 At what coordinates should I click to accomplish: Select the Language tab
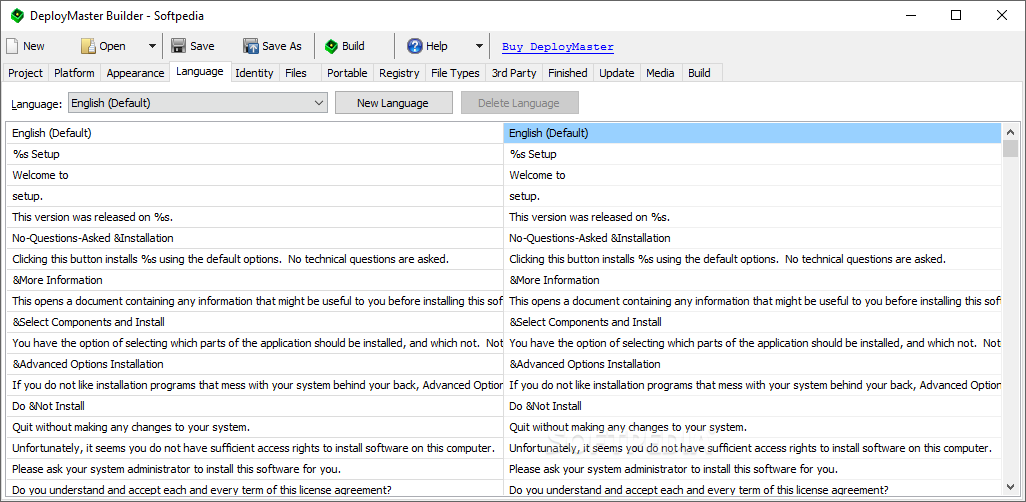pos(200,71)
